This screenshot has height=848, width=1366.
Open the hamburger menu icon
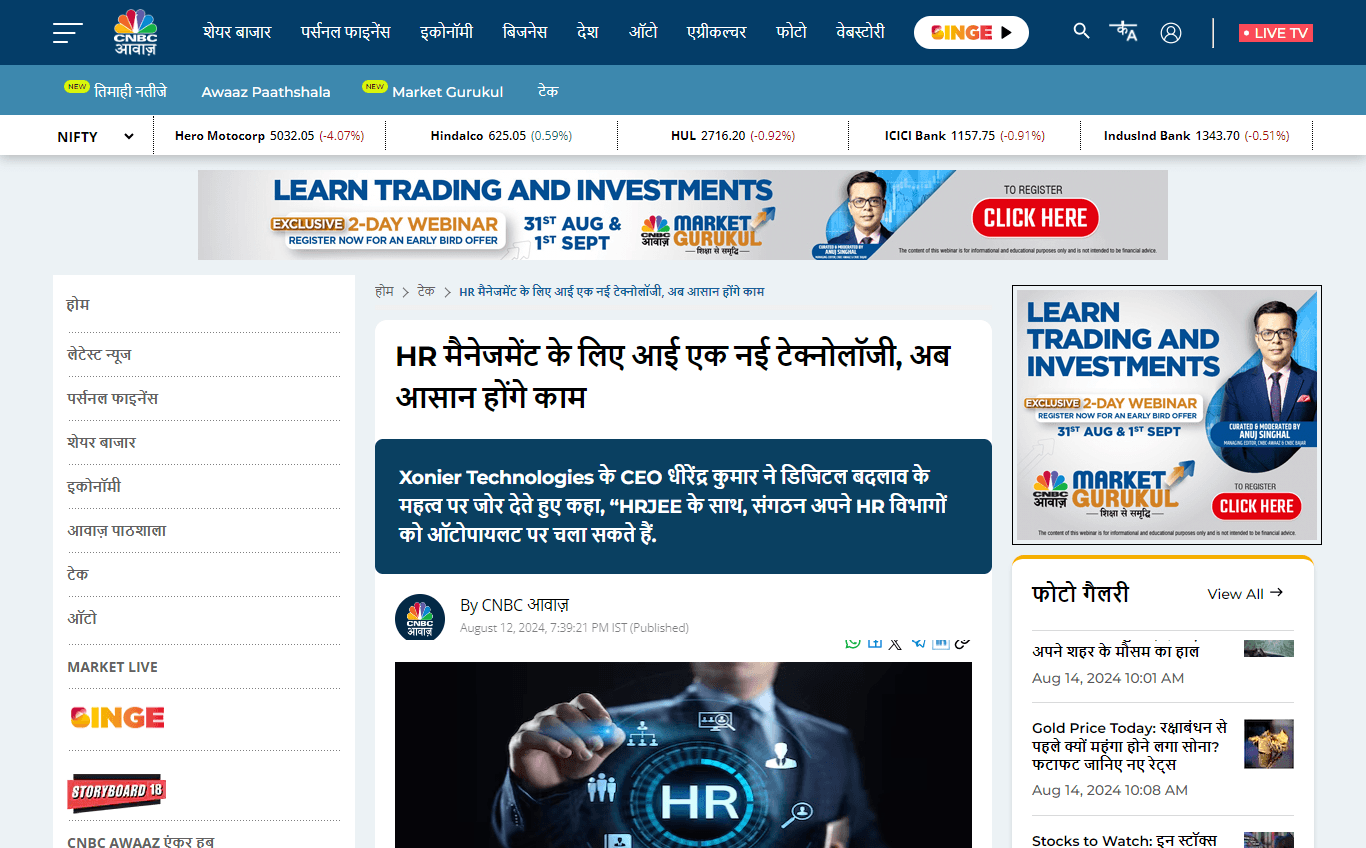(x=67, y=33)
